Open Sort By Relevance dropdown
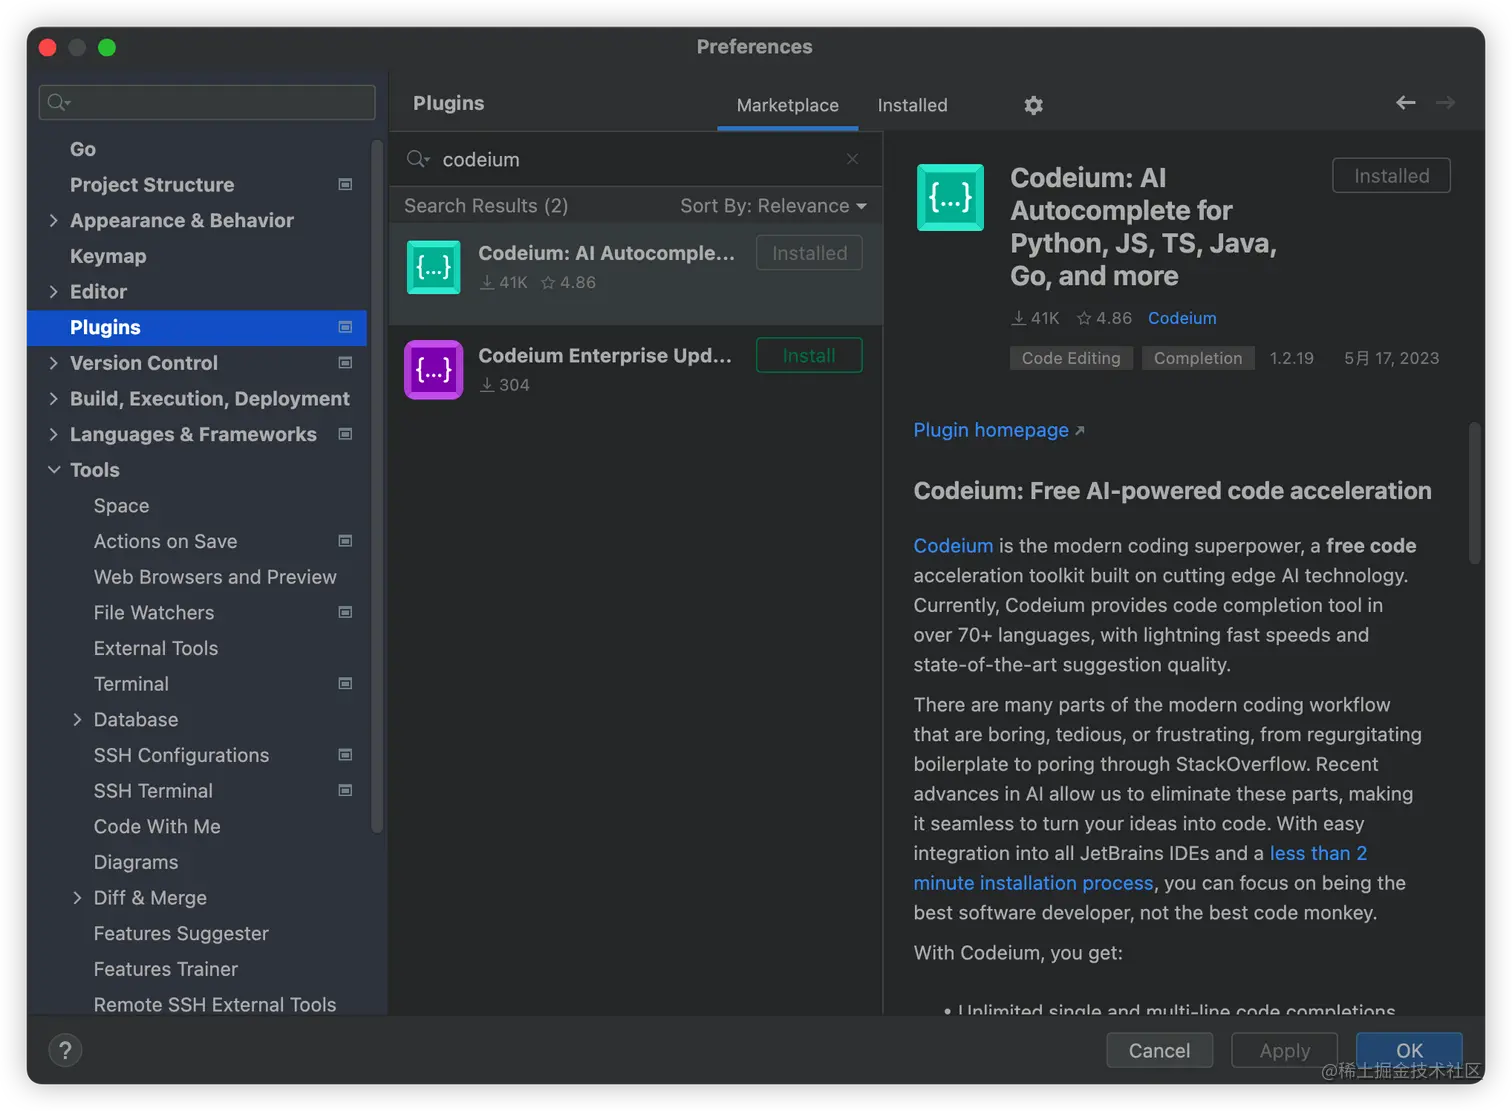Screen dimensions: 1512x1111 773,206
